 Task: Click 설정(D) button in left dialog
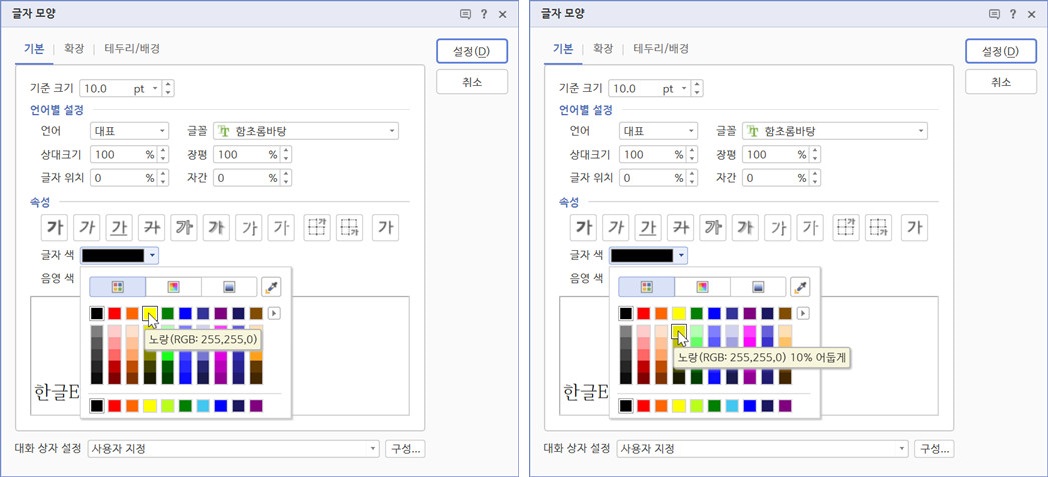(472, 51)
